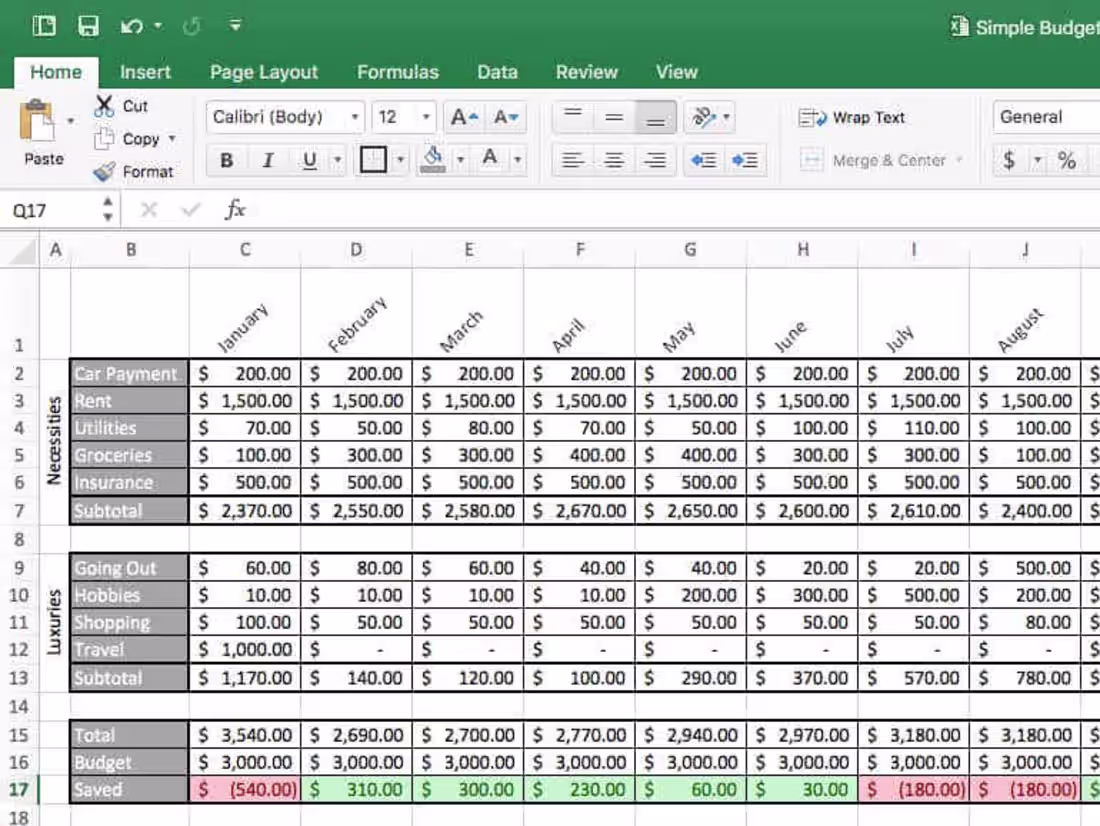
Task: Cut selection with the scissors icon
Action: click(x=104, y=106)
